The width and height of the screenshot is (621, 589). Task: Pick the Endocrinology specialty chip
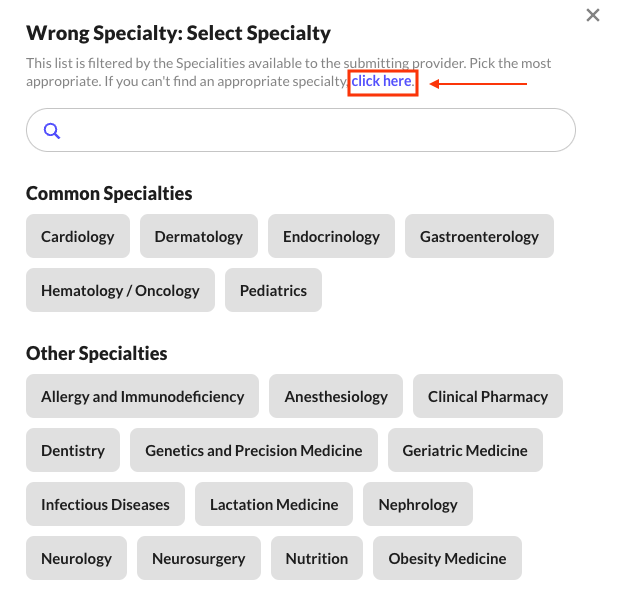click(x=331, y=236)
